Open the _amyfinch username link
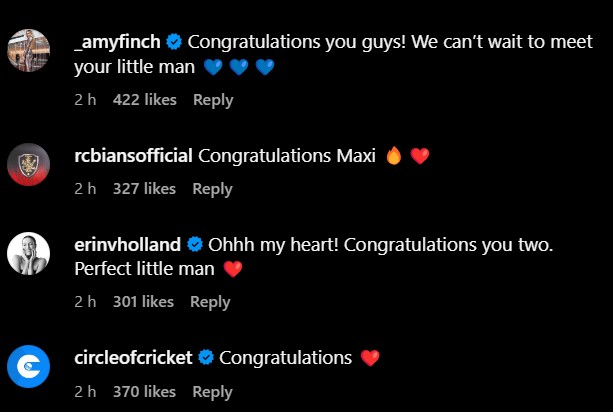The width and height of the screenshot is (613, 412). click(119, 43)
